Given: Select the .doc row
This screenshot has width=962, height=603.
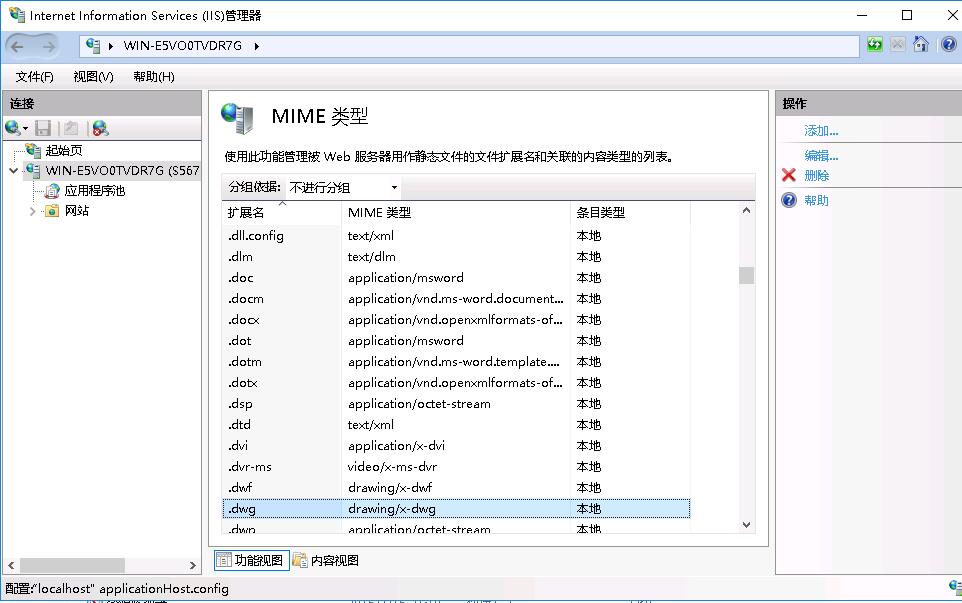Looking at the screenshot, I should click(456, 277).
